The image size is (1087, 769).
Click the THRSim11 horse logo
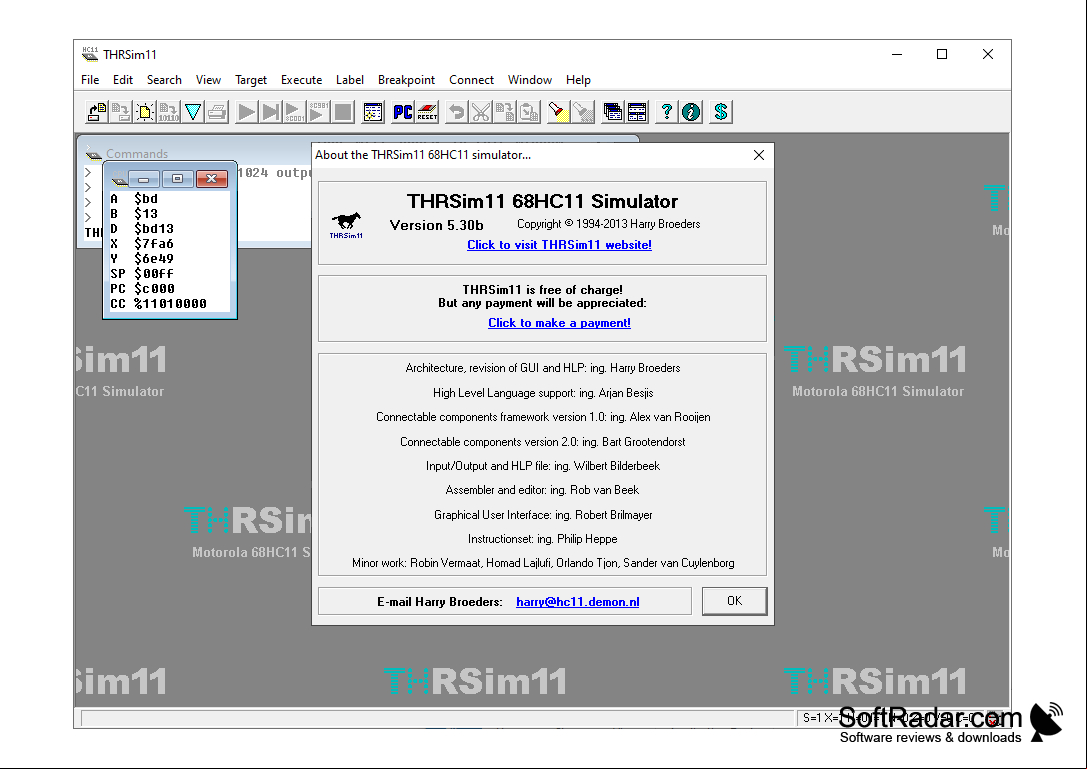[346, 225]
